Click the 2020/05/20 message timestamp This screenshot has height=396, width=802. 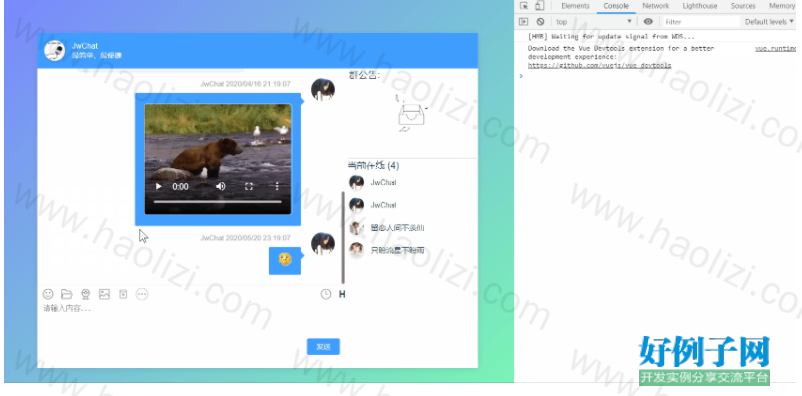258,238
